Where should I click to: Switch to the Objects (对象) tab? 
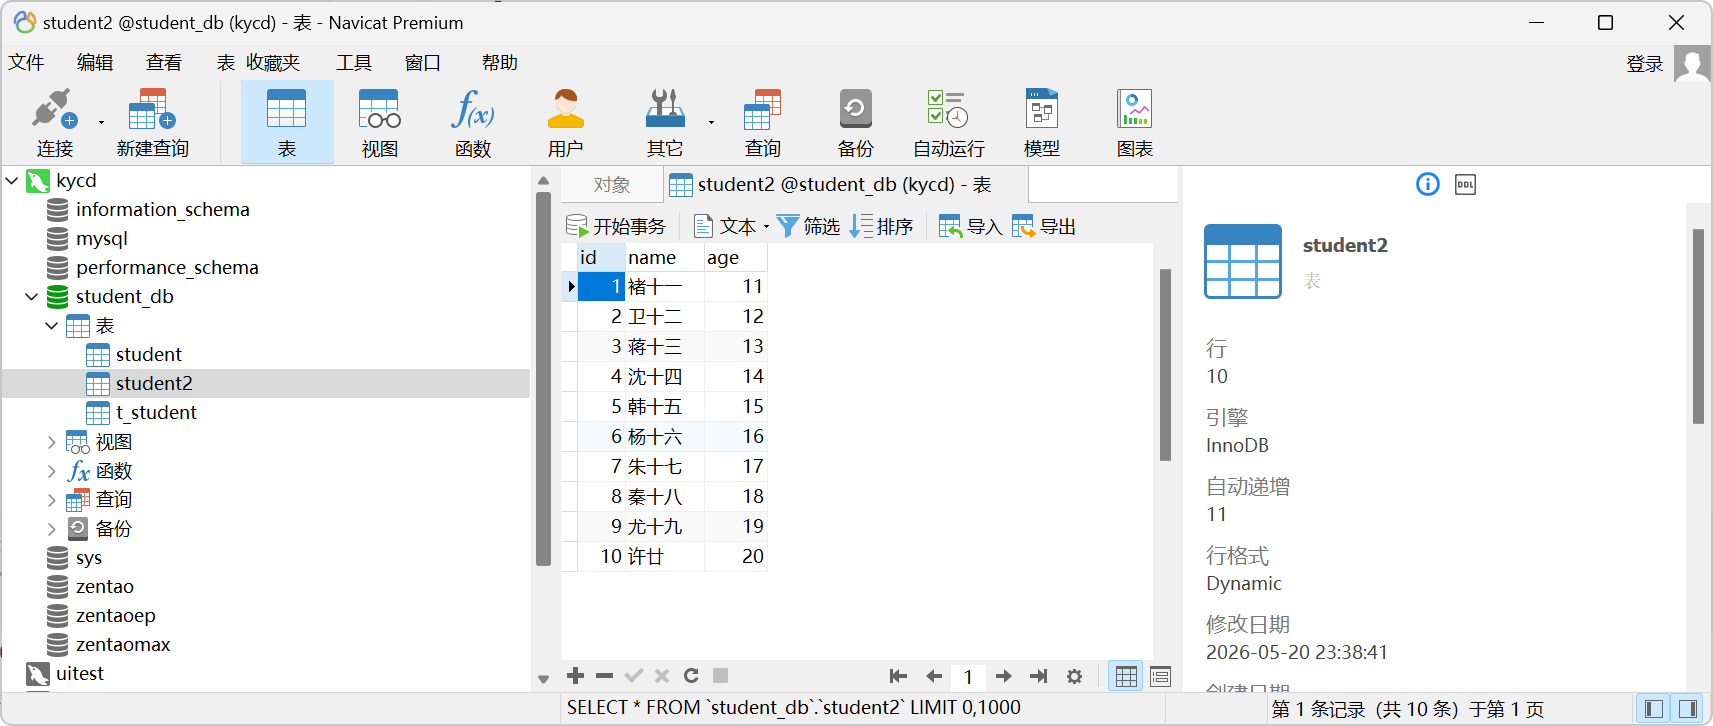(x=612, y=185)
